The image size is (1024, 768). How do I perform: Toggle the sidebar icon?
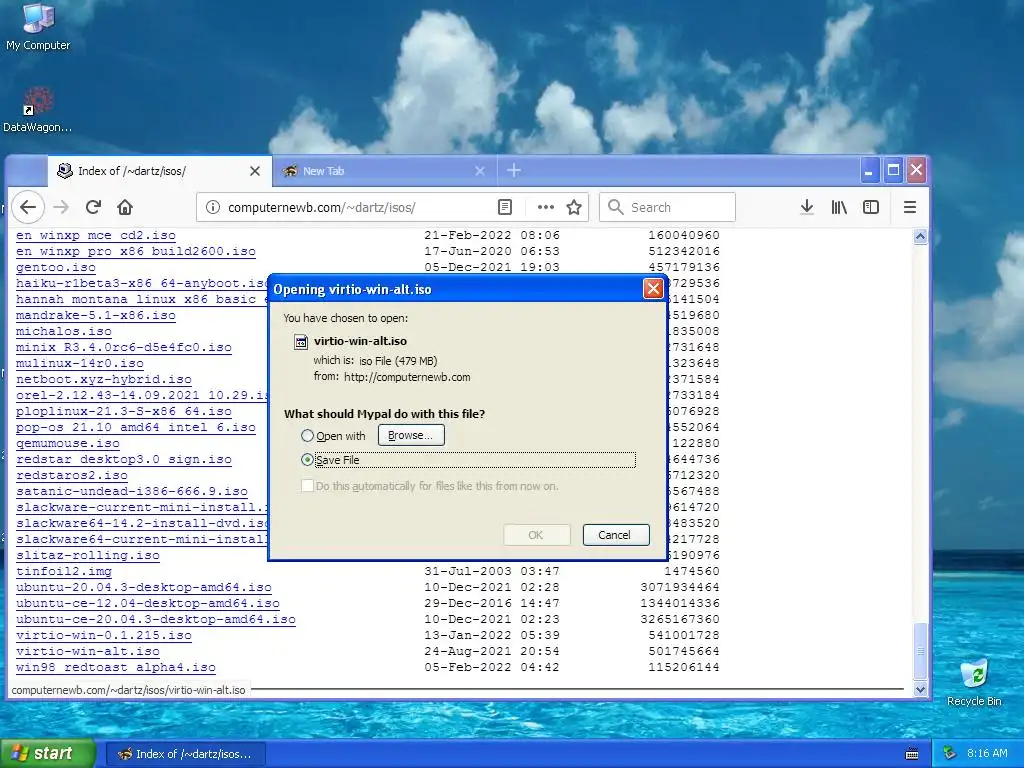pos(871,208)
